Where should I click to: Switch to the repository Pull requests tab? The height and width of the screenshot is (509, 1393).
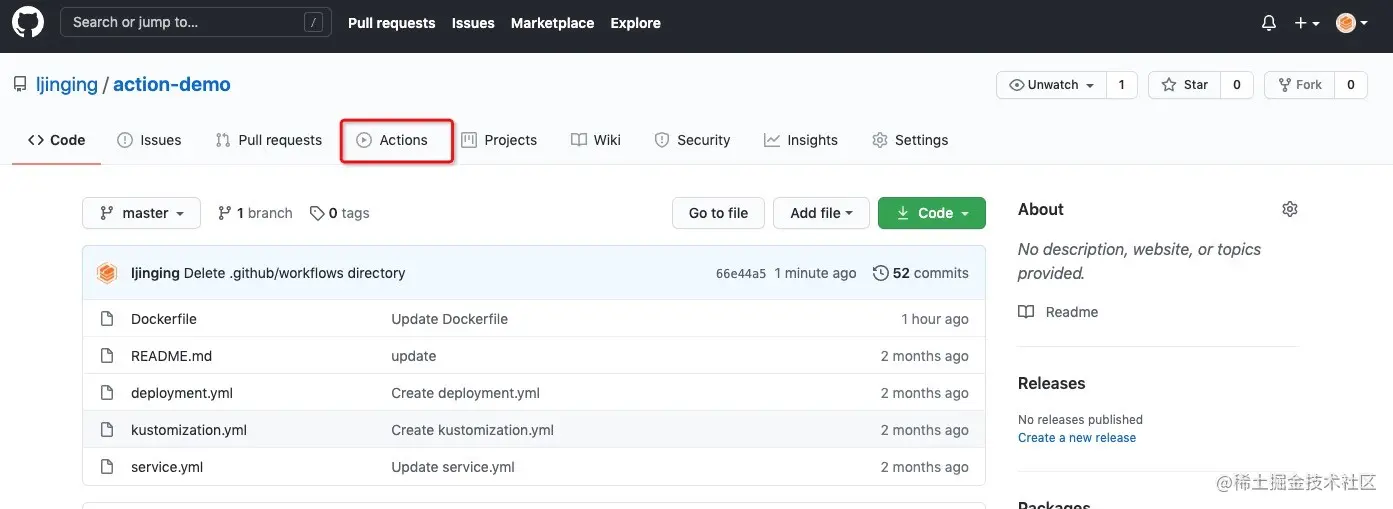(269, 140)
